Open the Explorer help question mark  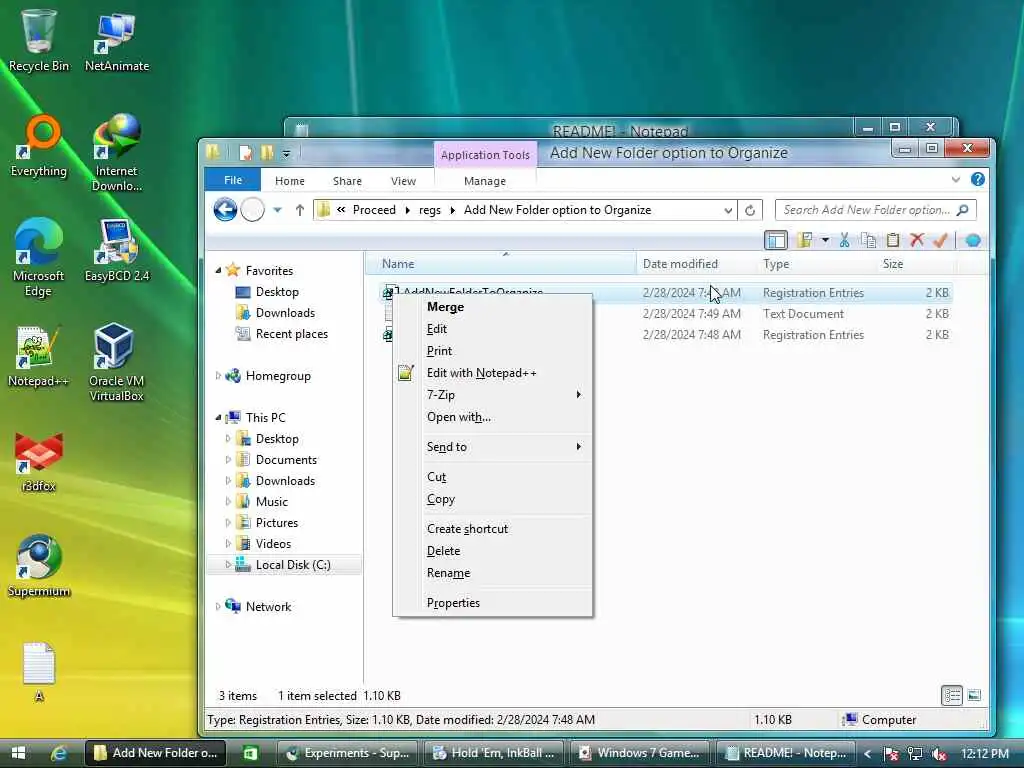(x=978, y=179)
